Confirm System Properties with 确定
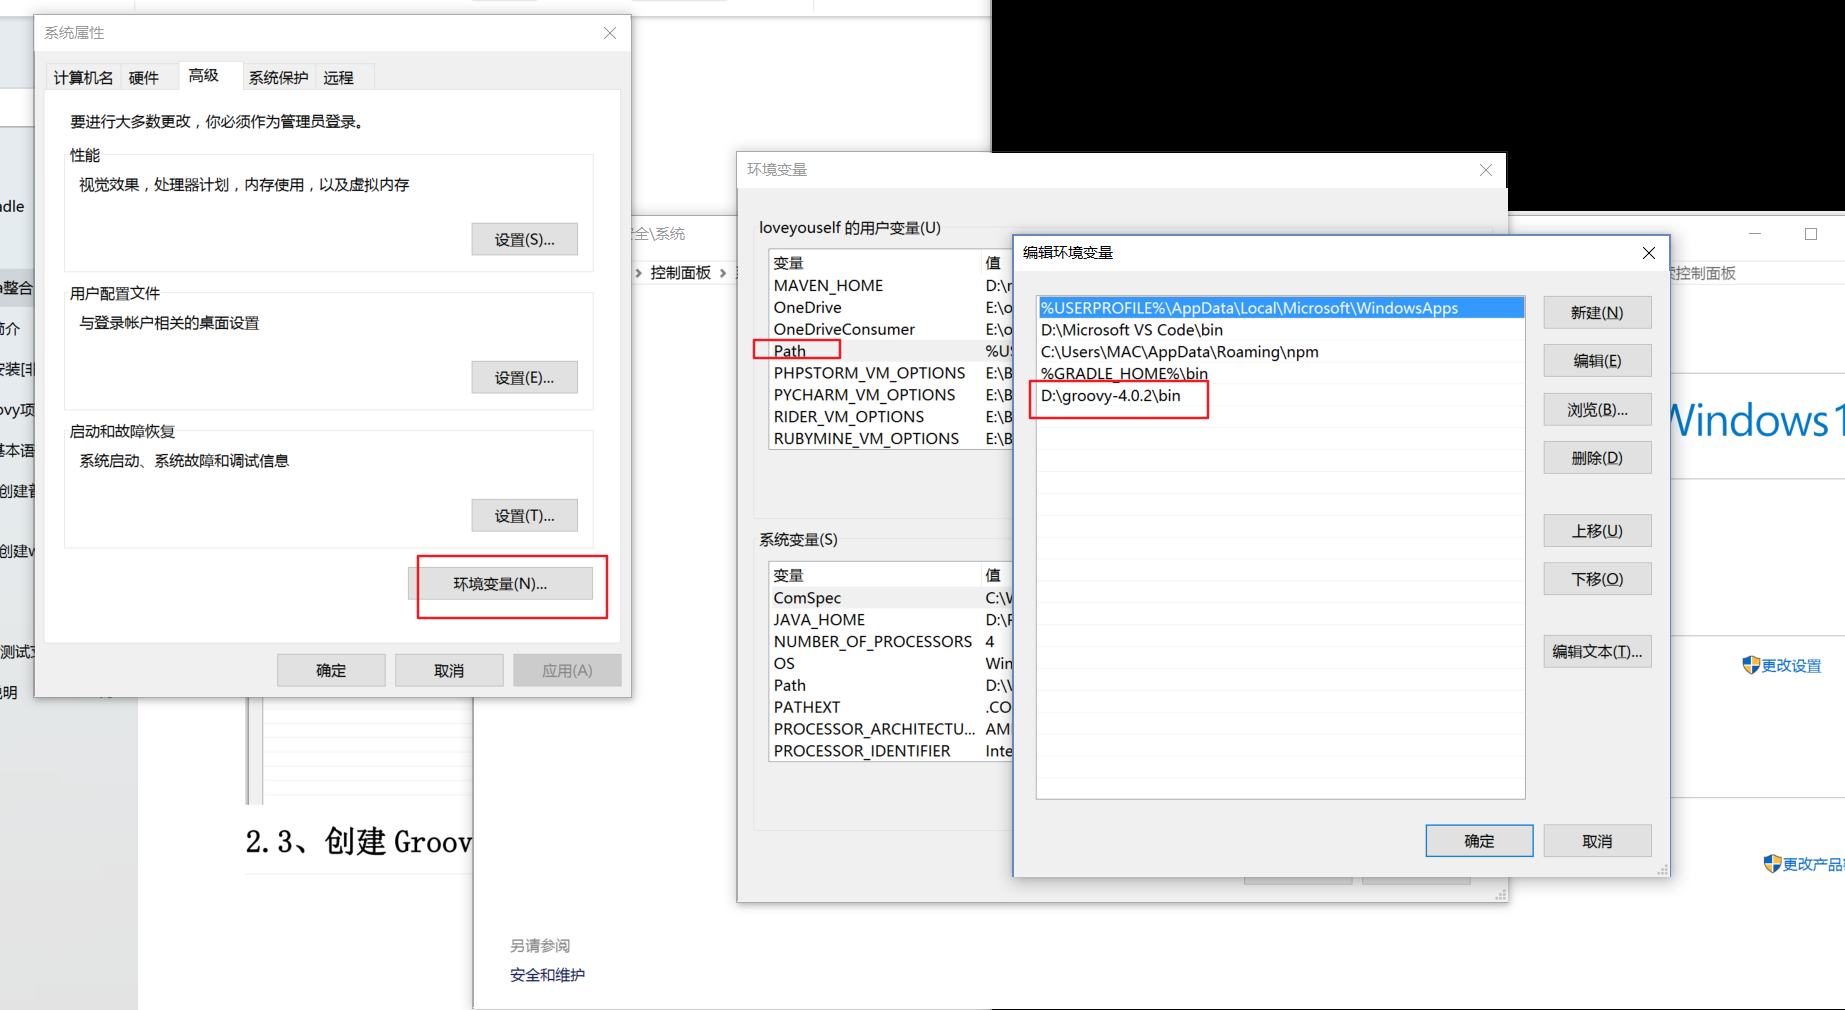Image resolution: width=1845 pixels, height=1010 pixels. point(331,670)
